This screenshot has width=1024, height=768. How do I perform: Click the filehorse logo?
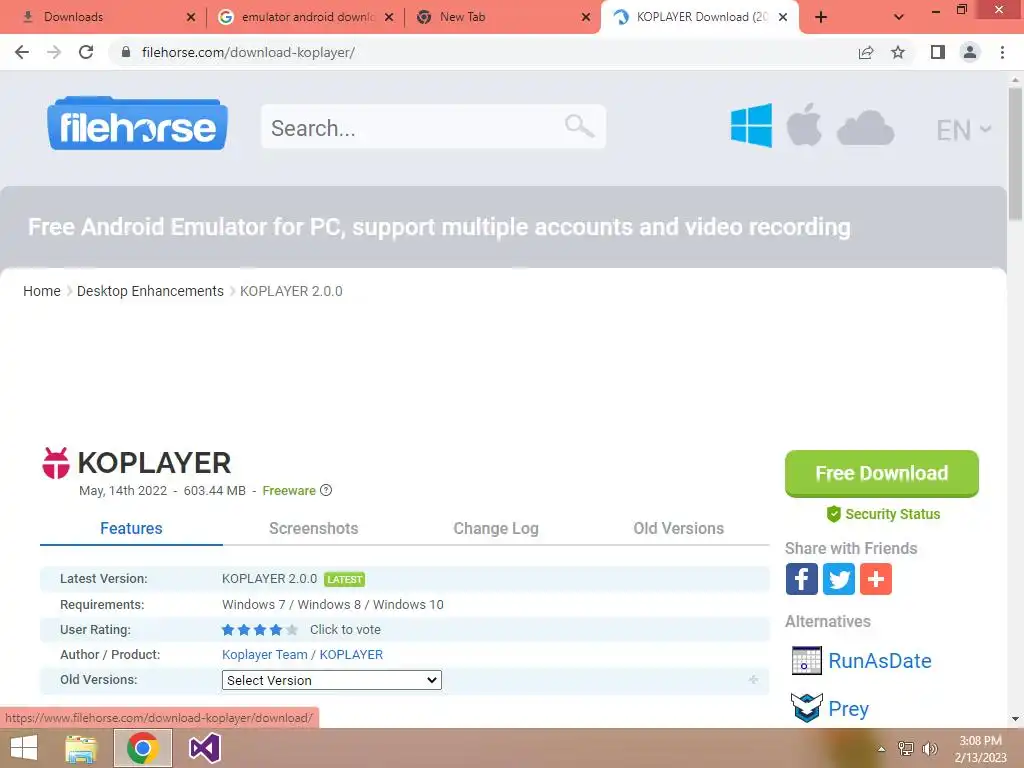(137, 124)
